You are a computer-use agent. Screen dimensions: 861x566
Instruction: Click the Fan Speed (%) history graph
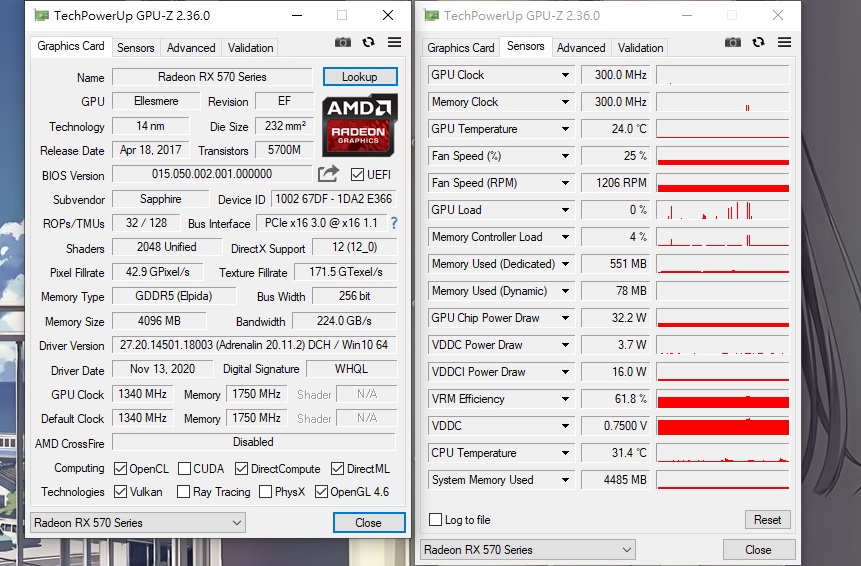coord(723,156)
